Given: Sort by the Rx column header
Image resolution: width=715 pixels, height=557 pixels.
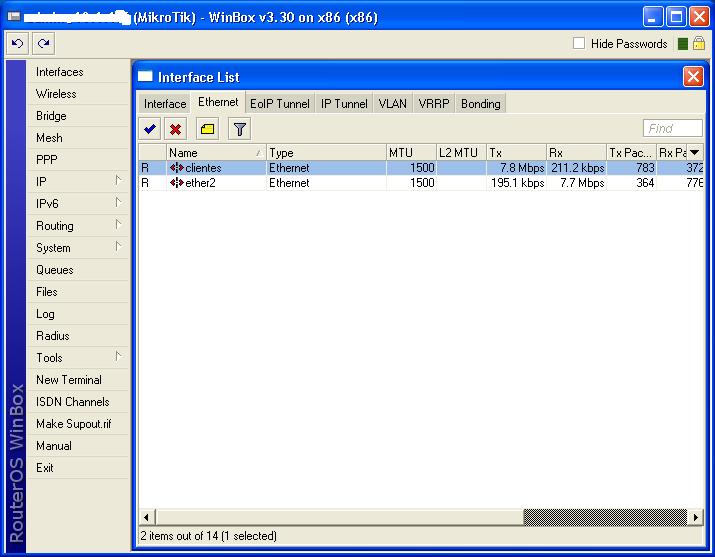Looking at the screenshot, I should click(576, 153).
